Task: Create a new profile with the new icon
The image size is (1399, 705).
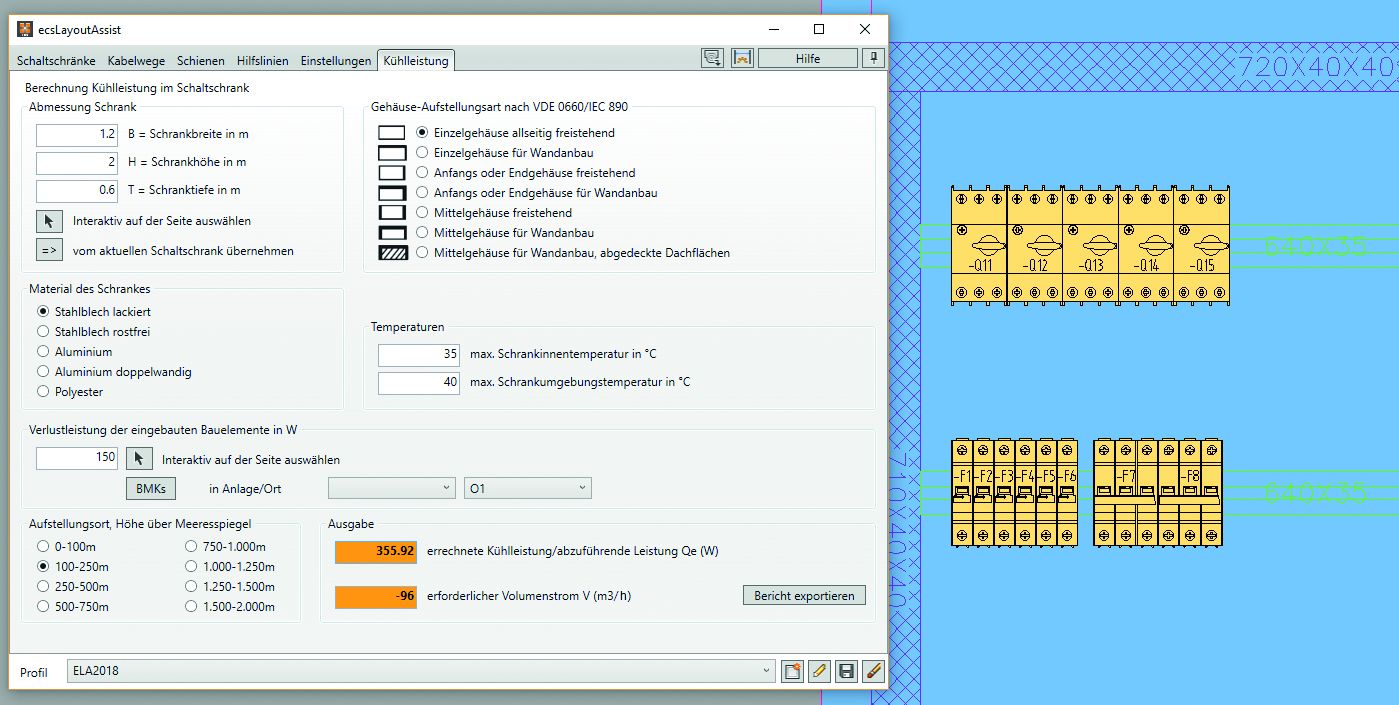Action: pos(792,671)
